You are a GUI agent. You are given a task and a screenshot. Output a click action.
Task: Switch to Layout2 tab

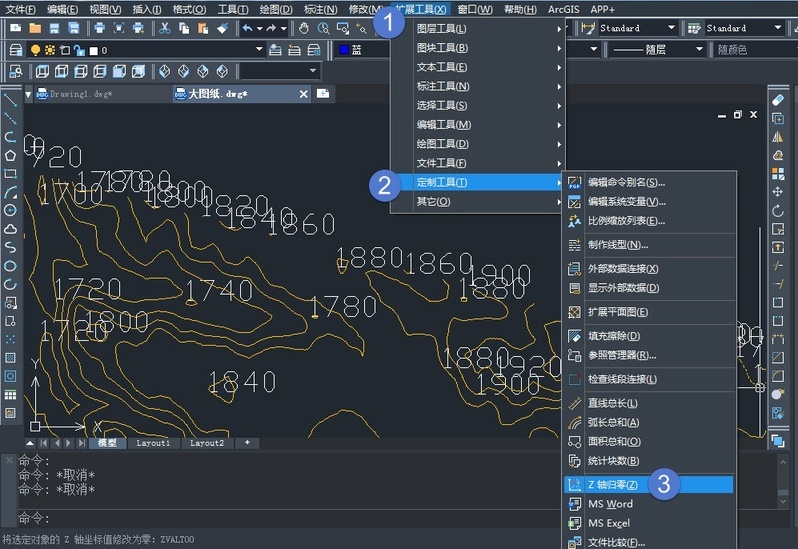[x=207, y=443]
